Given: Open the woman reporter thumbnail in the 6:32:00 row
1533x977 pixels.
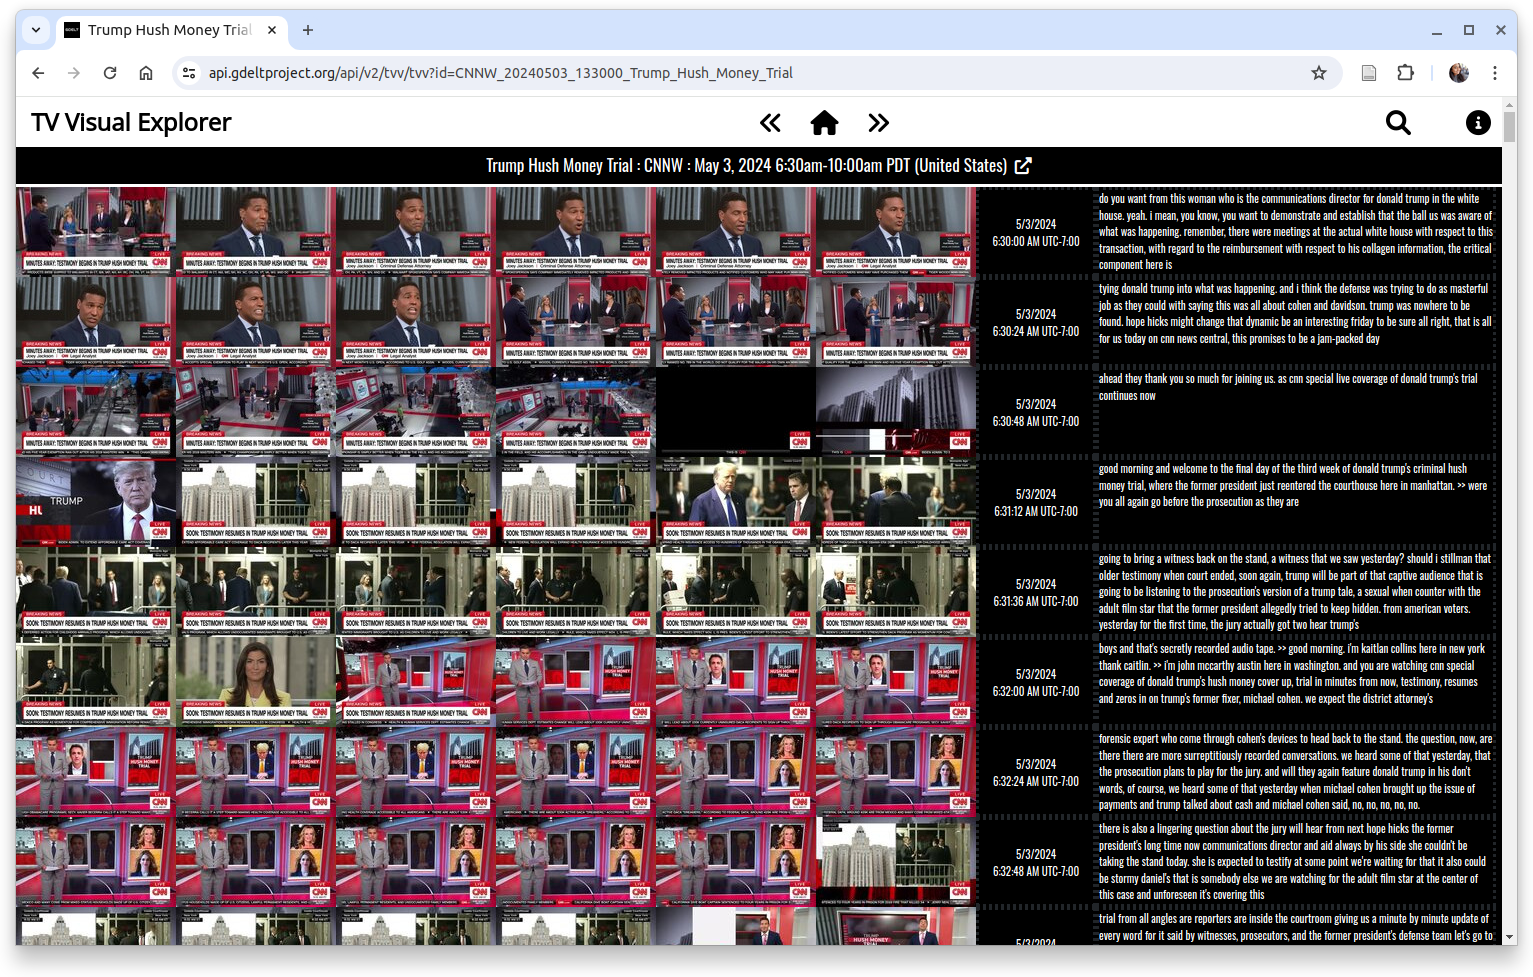Looking at the screenshot, I should pyautogui.click(x=256, y=682).
